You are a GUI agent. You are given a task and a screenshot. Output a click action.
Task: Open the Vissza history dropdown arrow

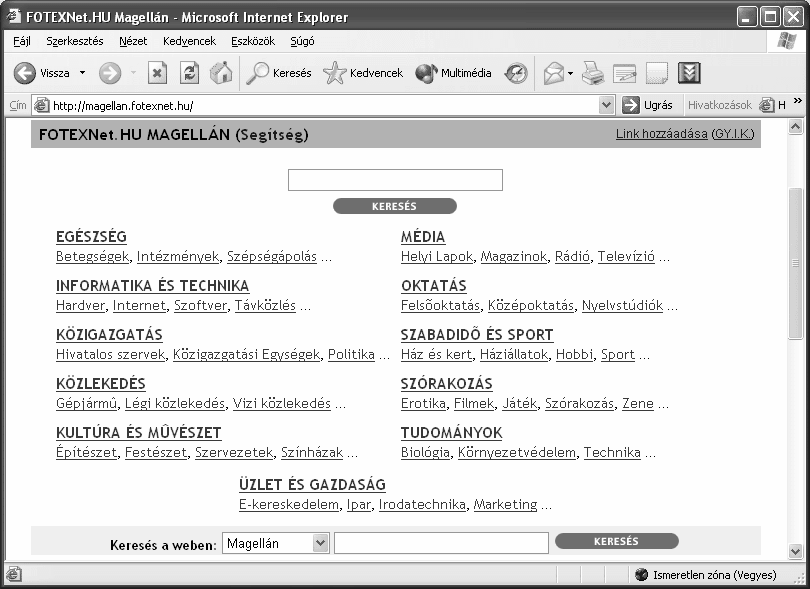(x=82, y=73)
